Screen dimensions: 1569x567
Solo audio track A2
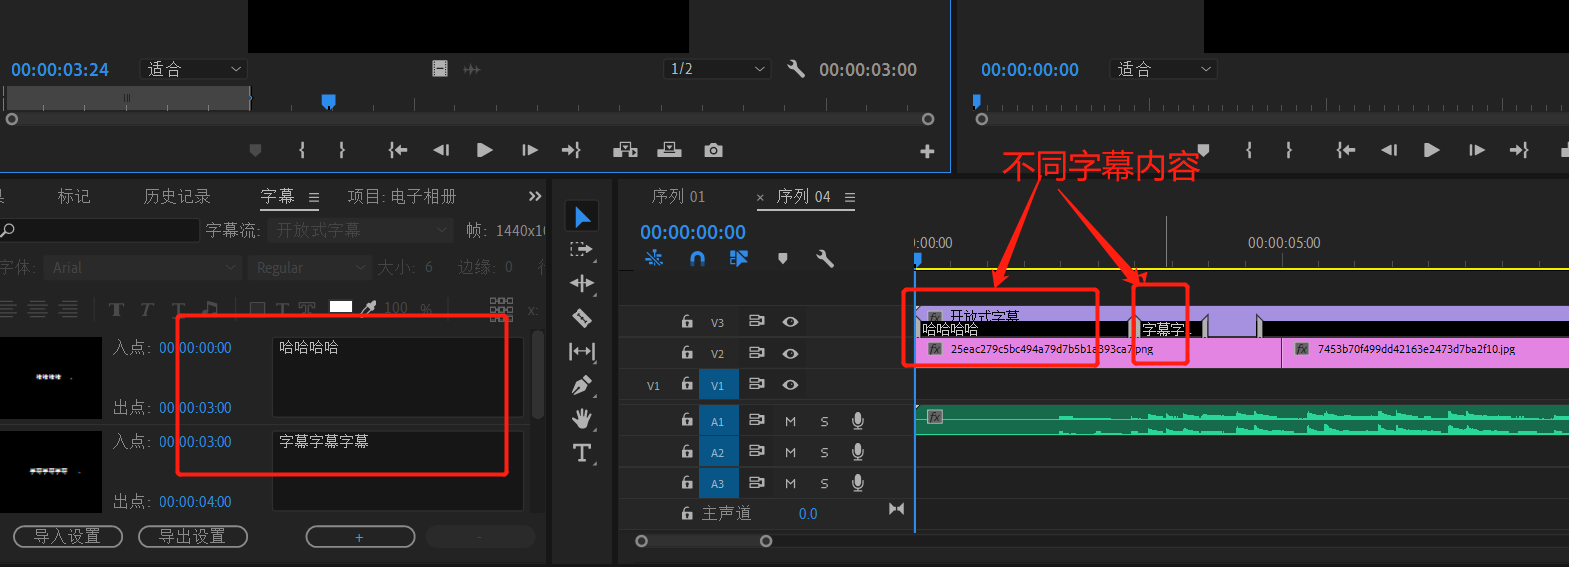click(824, 452)
